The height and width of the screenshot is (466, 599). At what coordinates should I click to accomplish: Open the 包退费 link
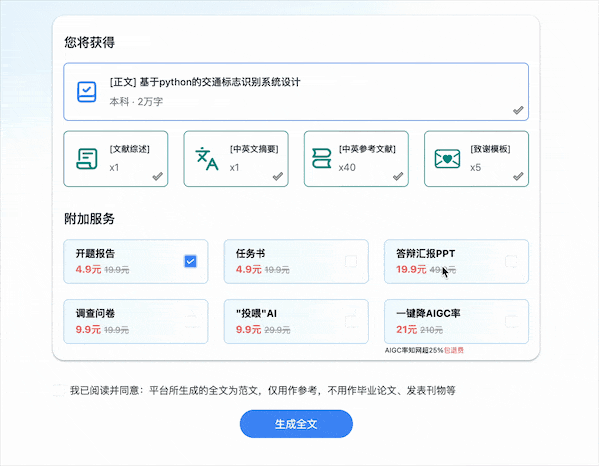click(x=454, y=350)
